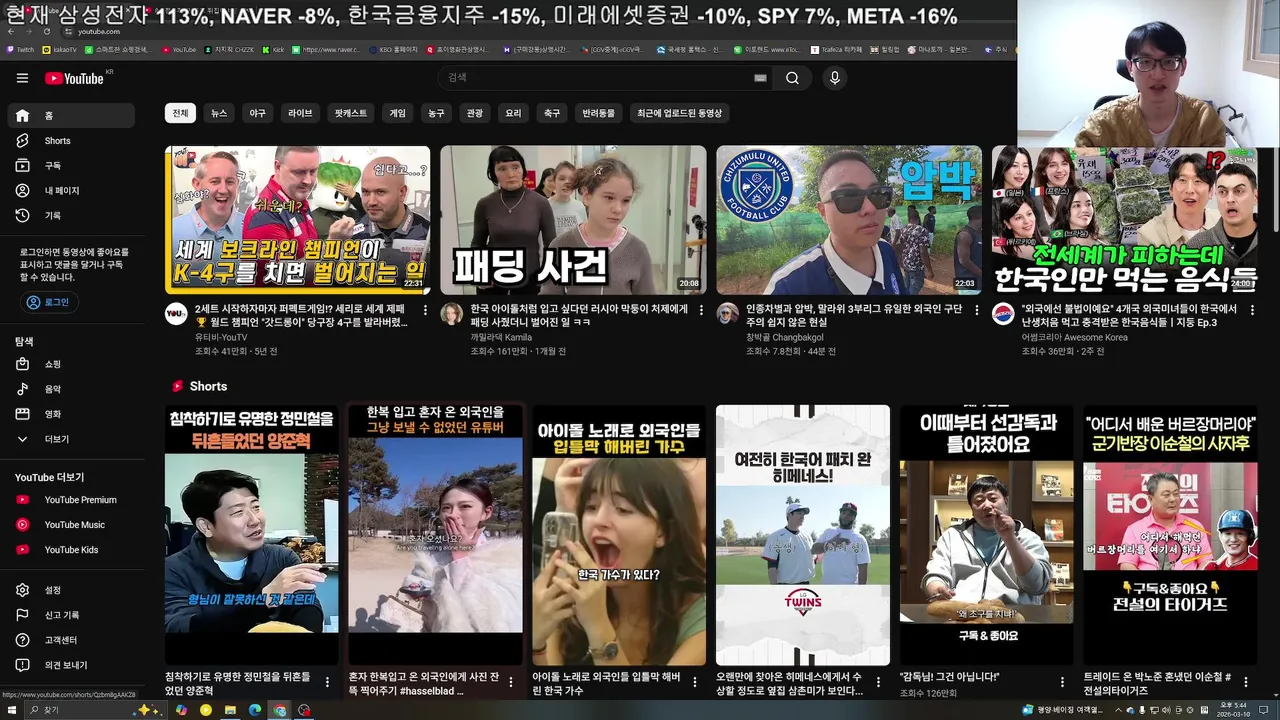
Task: Open options menu for 어썸코리아 video
Action: 1252,310
